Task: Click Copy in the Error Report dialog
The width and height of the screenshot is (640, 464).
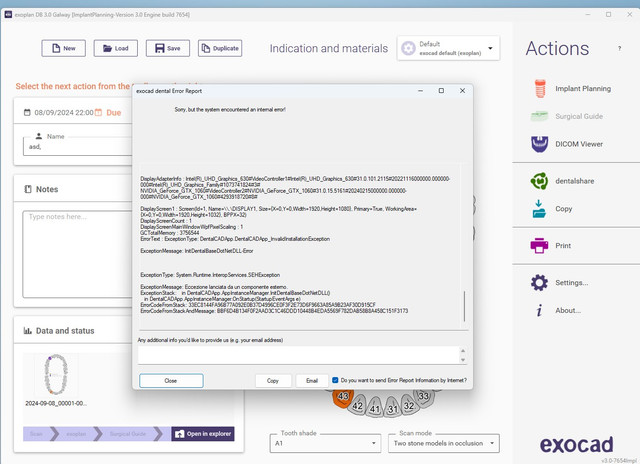Action: coord(273,380)
